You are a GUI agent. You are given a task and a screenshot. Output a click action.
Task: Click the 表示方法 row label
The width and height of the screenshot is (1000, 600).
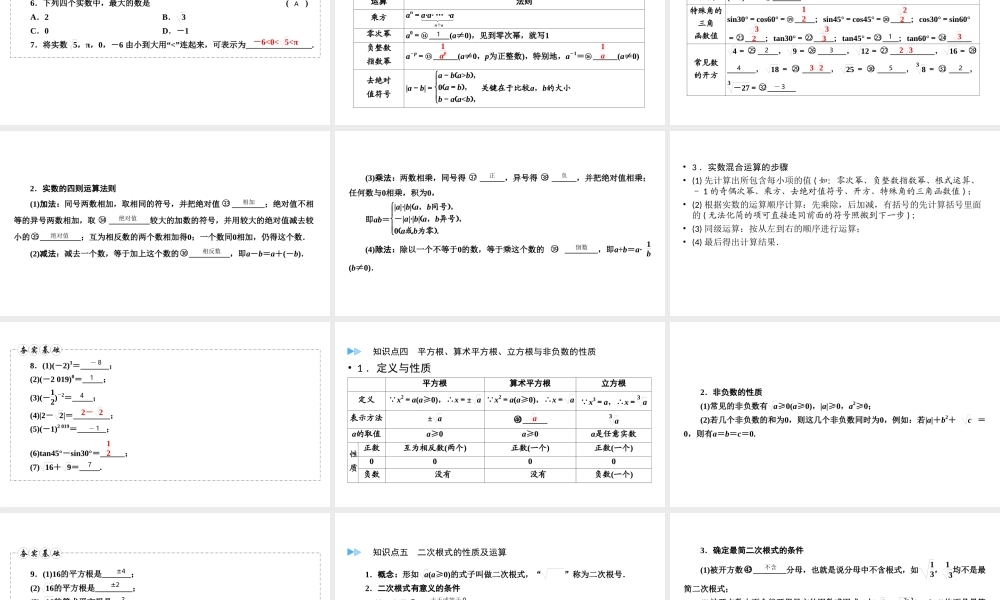[366, 418]
